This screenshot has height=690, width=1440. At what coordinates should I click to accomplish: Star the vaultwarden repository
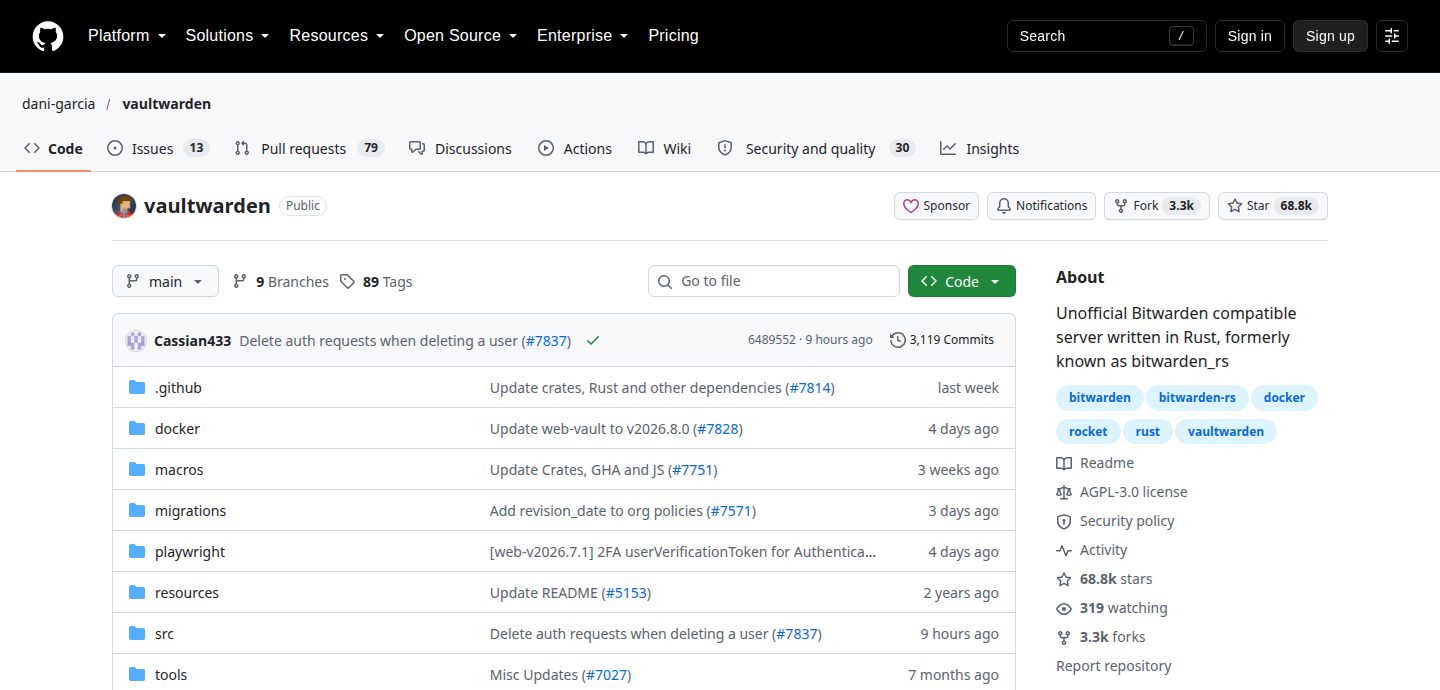point(1272,206)
